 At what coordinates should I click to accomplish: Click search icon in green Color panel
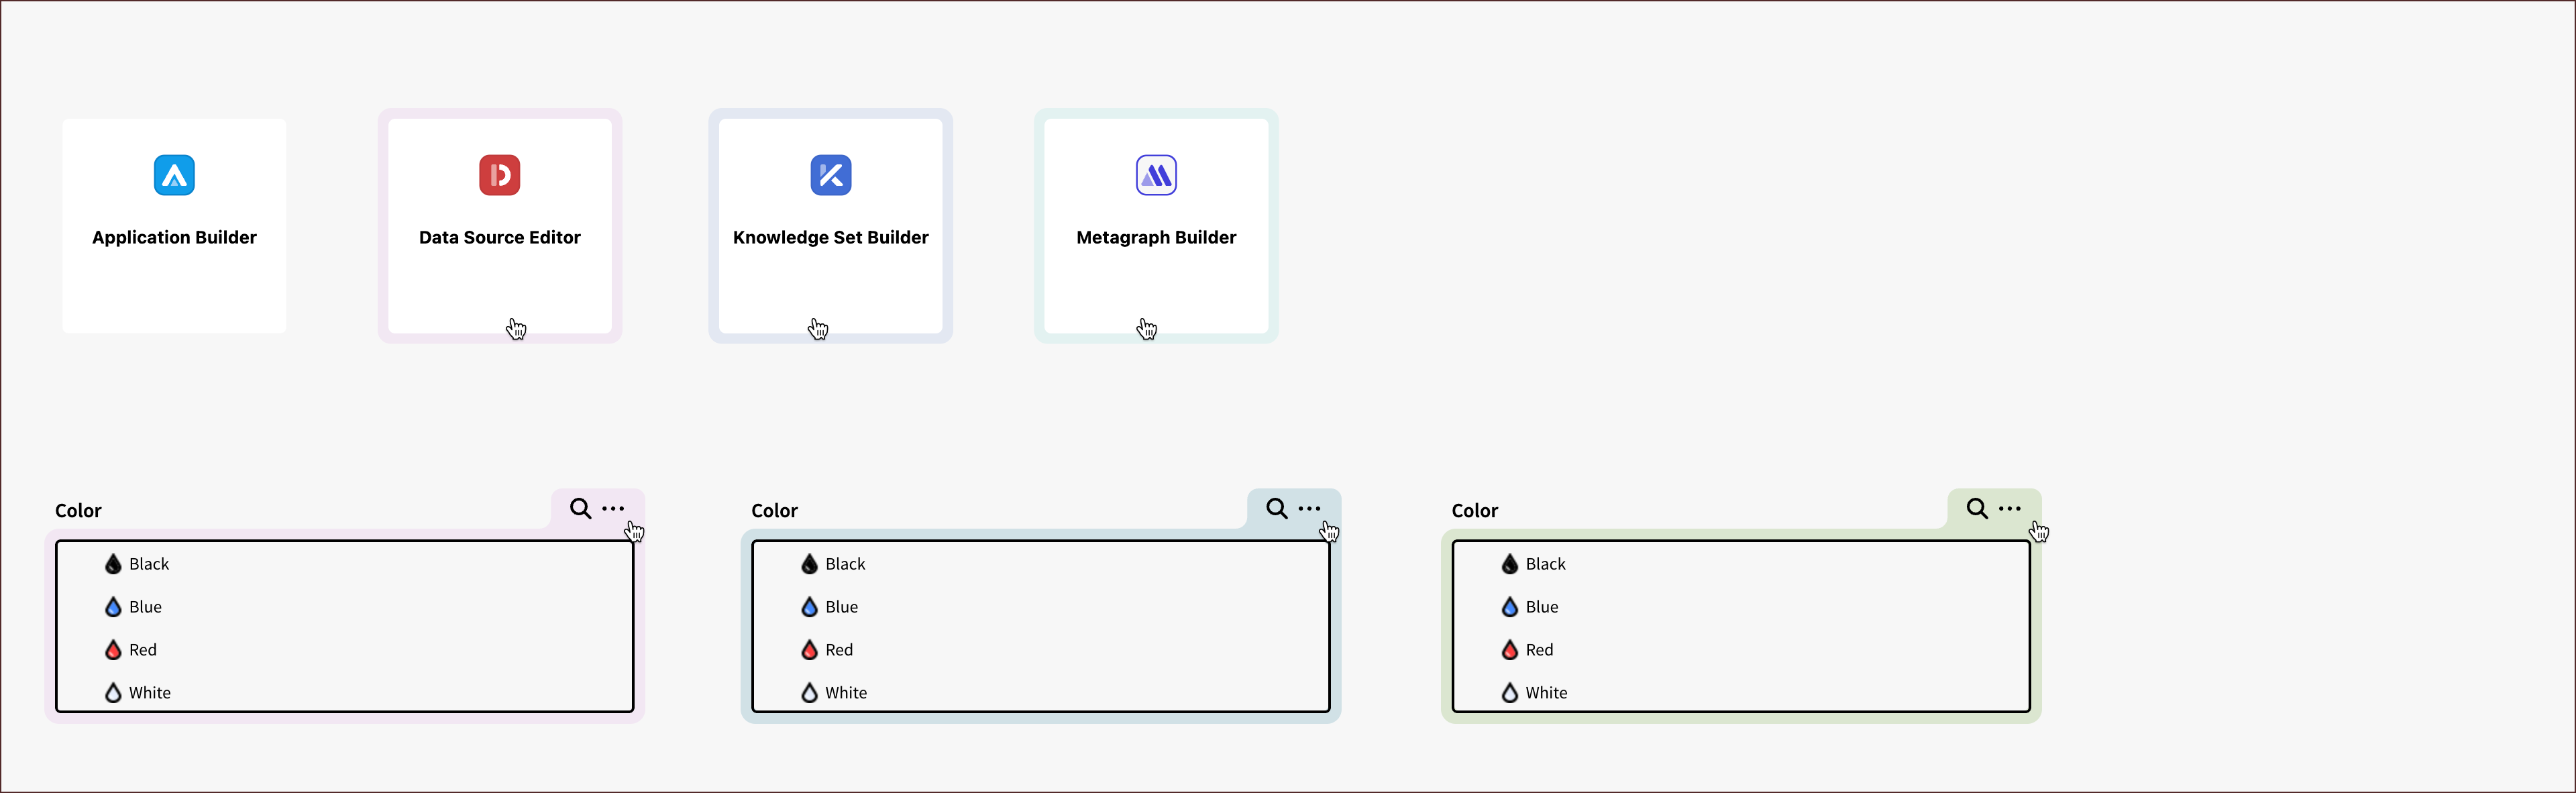(1976, 508)
